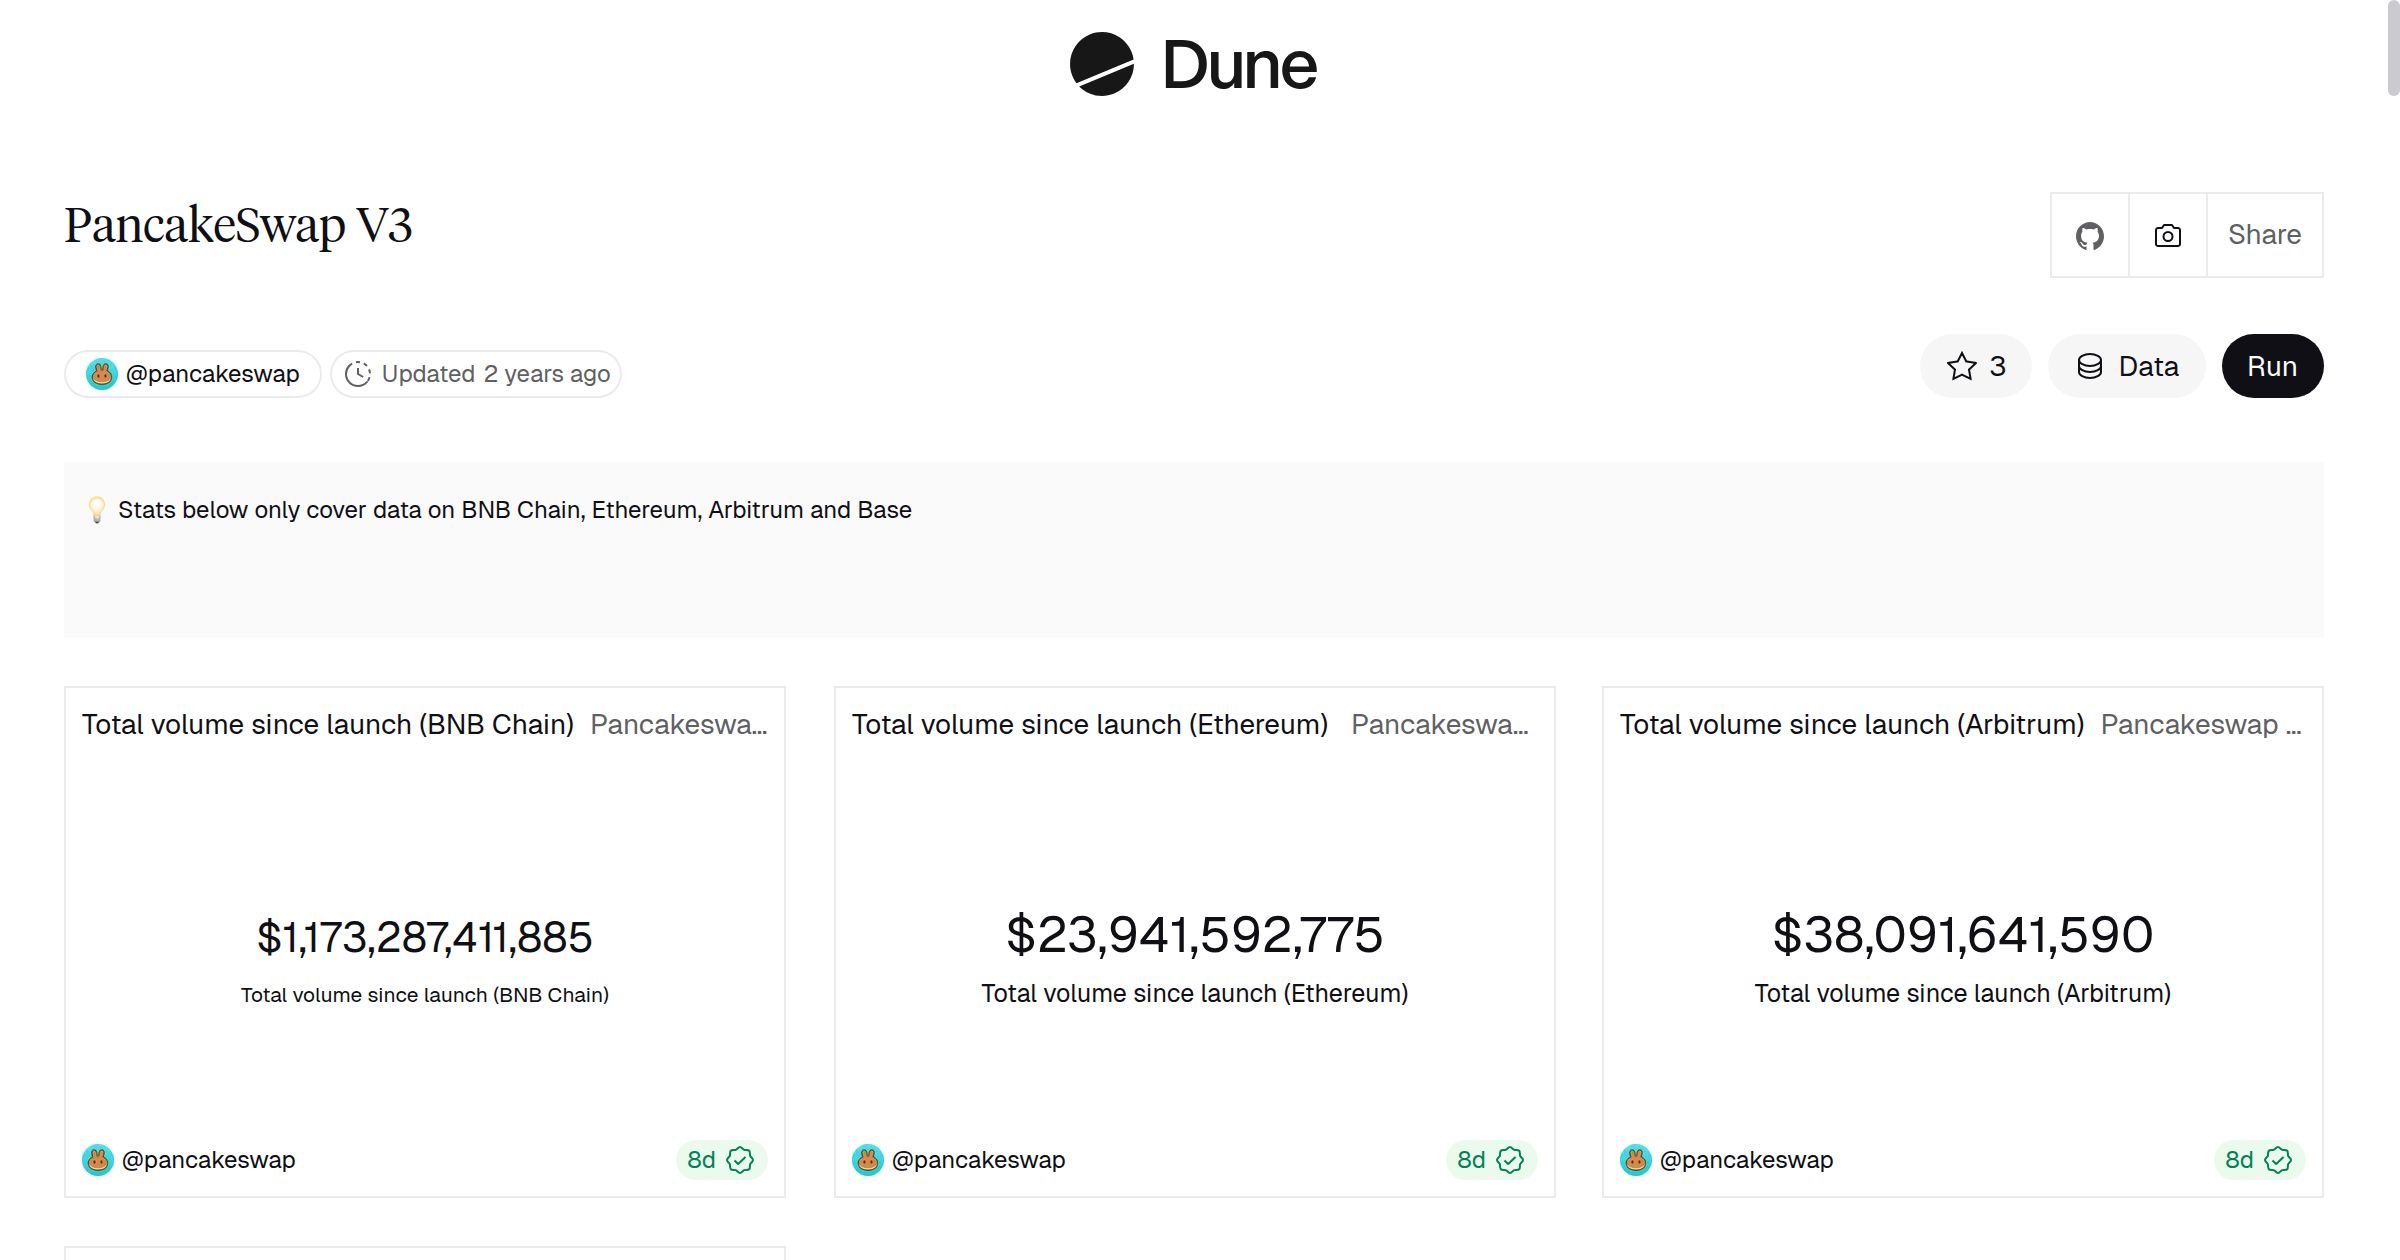Open the Data database button
The height and width of the screenshot is (1260, 2400).
click(2127, 366)
